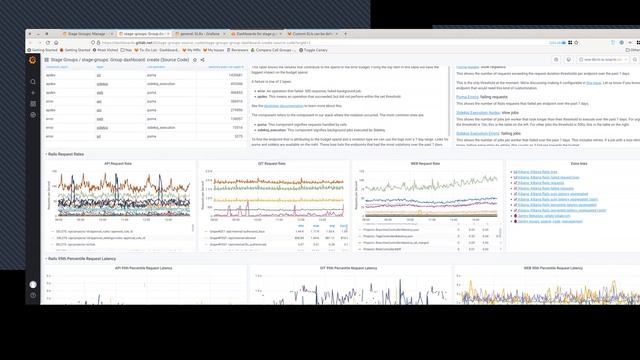Viewport: 640px width, 360px height.
Task: Open the Most Visited bookmark
Action: (x=105, y=50)
